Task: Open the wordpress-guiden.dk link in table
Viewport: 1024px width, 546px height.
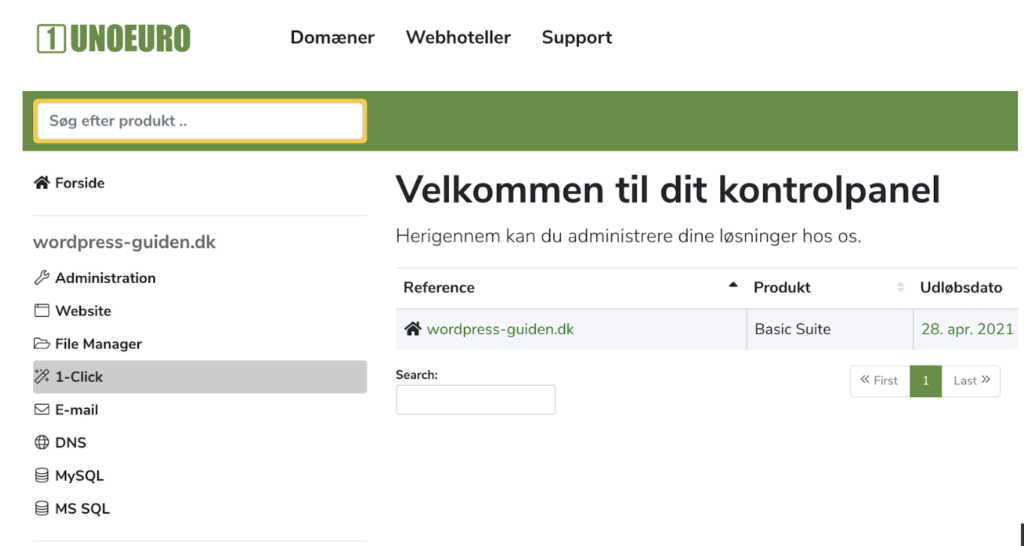Action: tap(500, 329)
